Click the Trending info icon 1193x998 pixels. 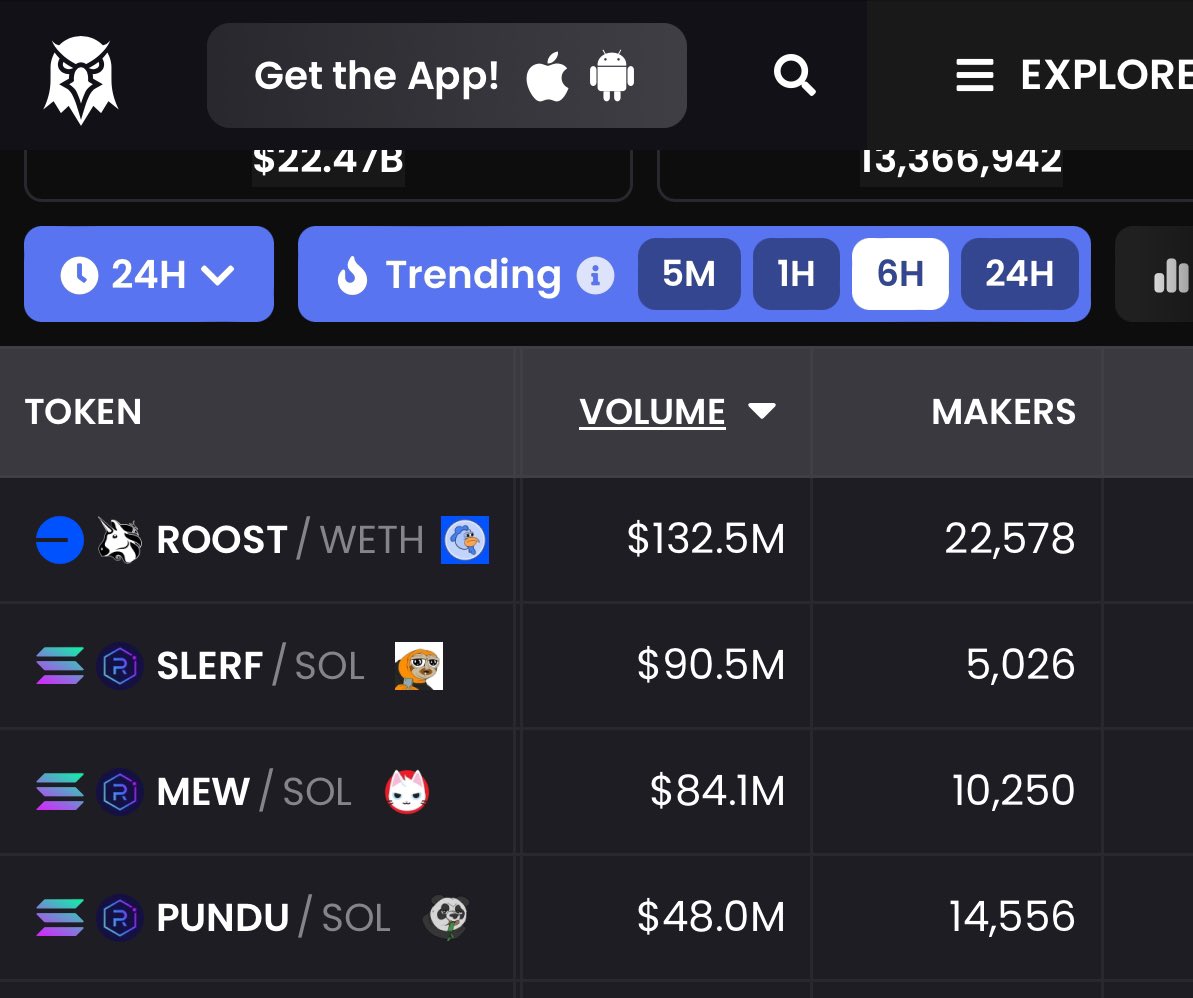(595, 275)
